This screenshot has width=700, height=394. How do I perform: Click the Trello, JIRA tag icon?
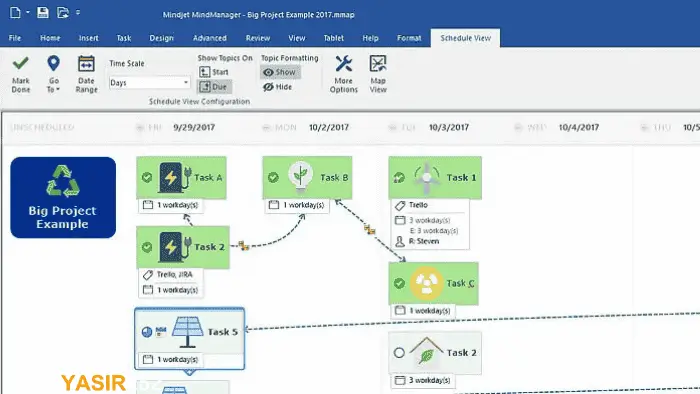[x=148, y=275]
